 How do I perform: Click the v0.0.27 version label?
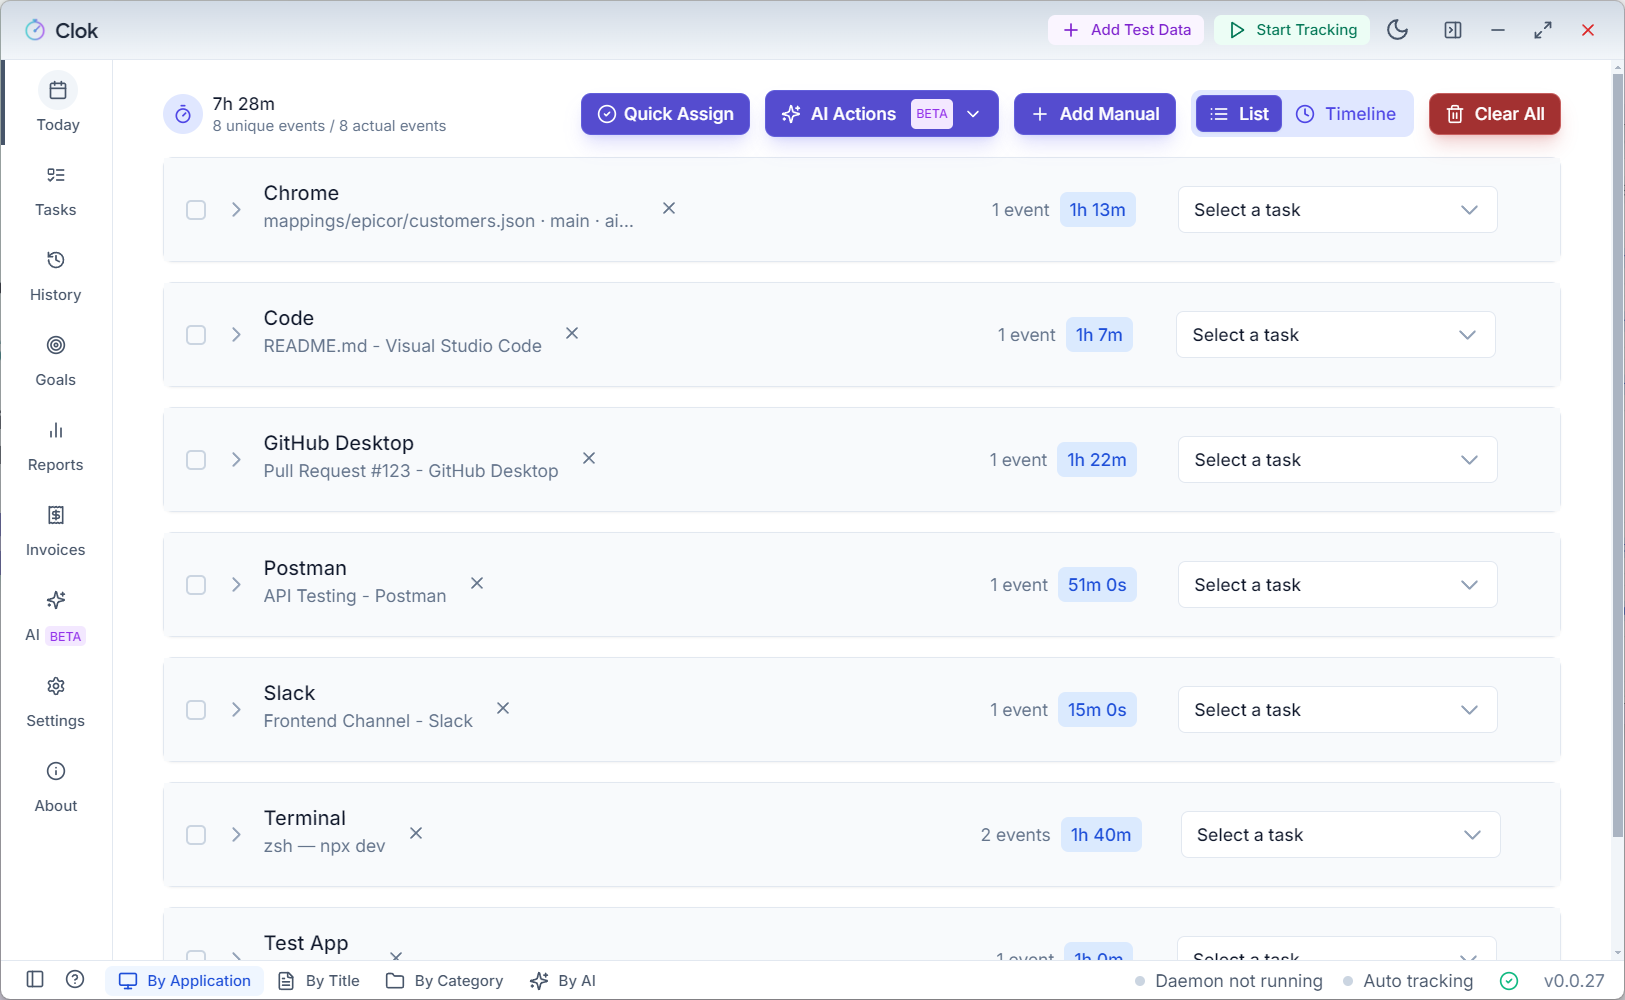click(x=1574, y=981)
